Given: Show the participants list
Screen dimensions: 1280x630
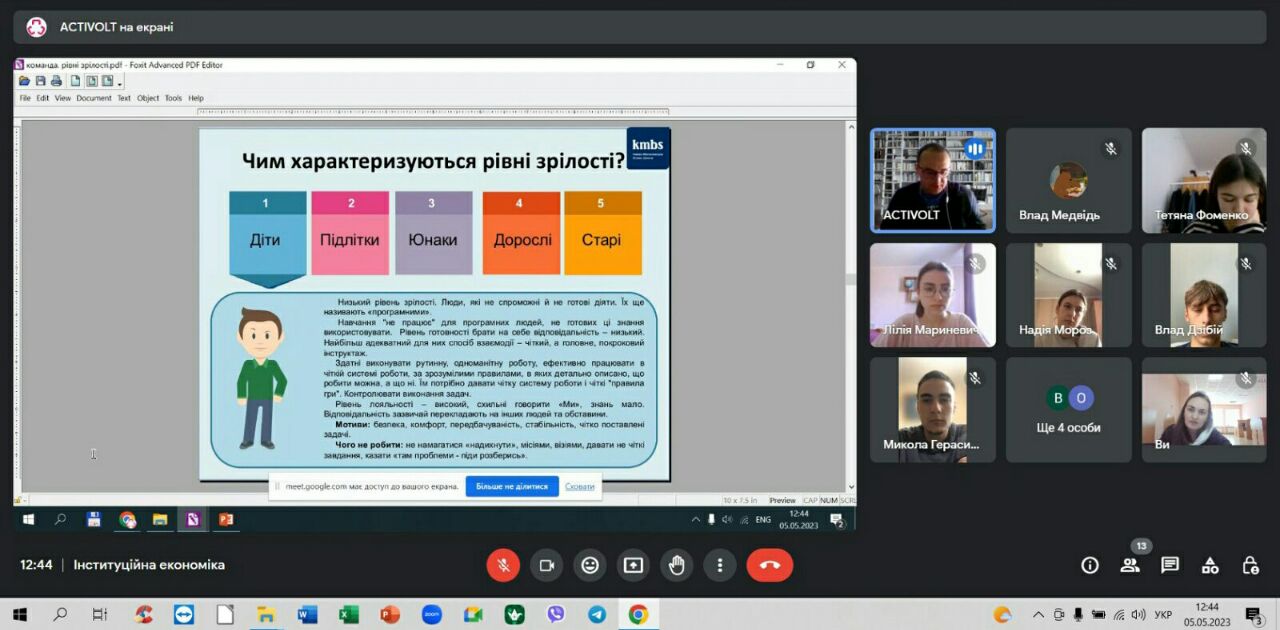Looking at the screenshot, I should 1130,565.
